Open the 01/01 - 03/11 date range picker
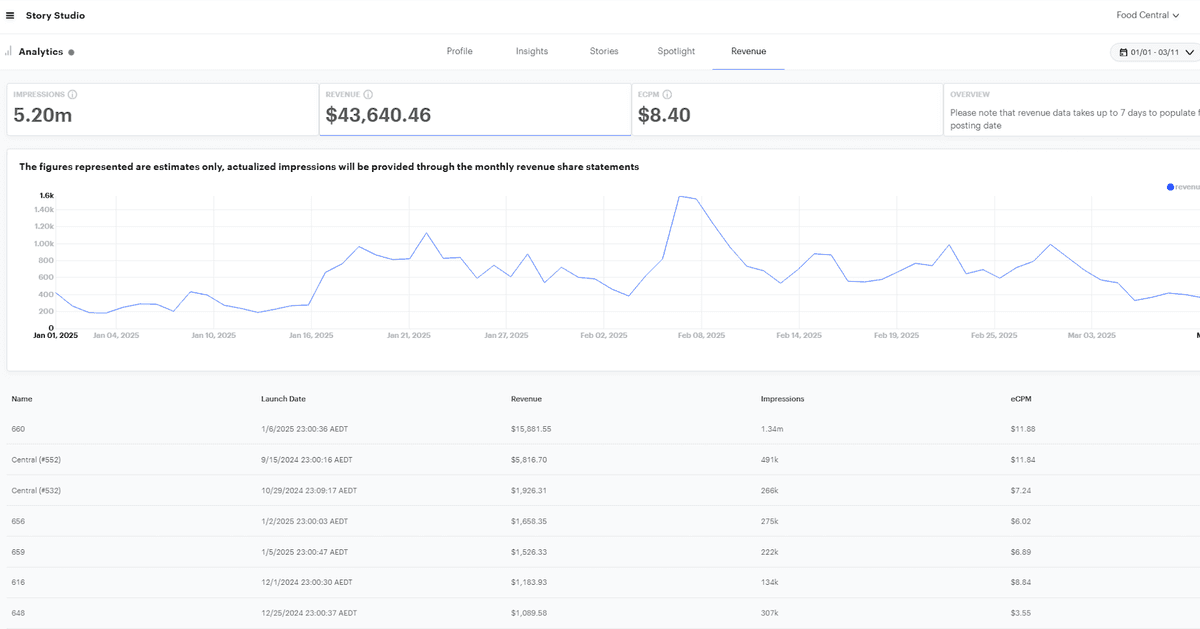1200x629 pixels. (1154, 52)
